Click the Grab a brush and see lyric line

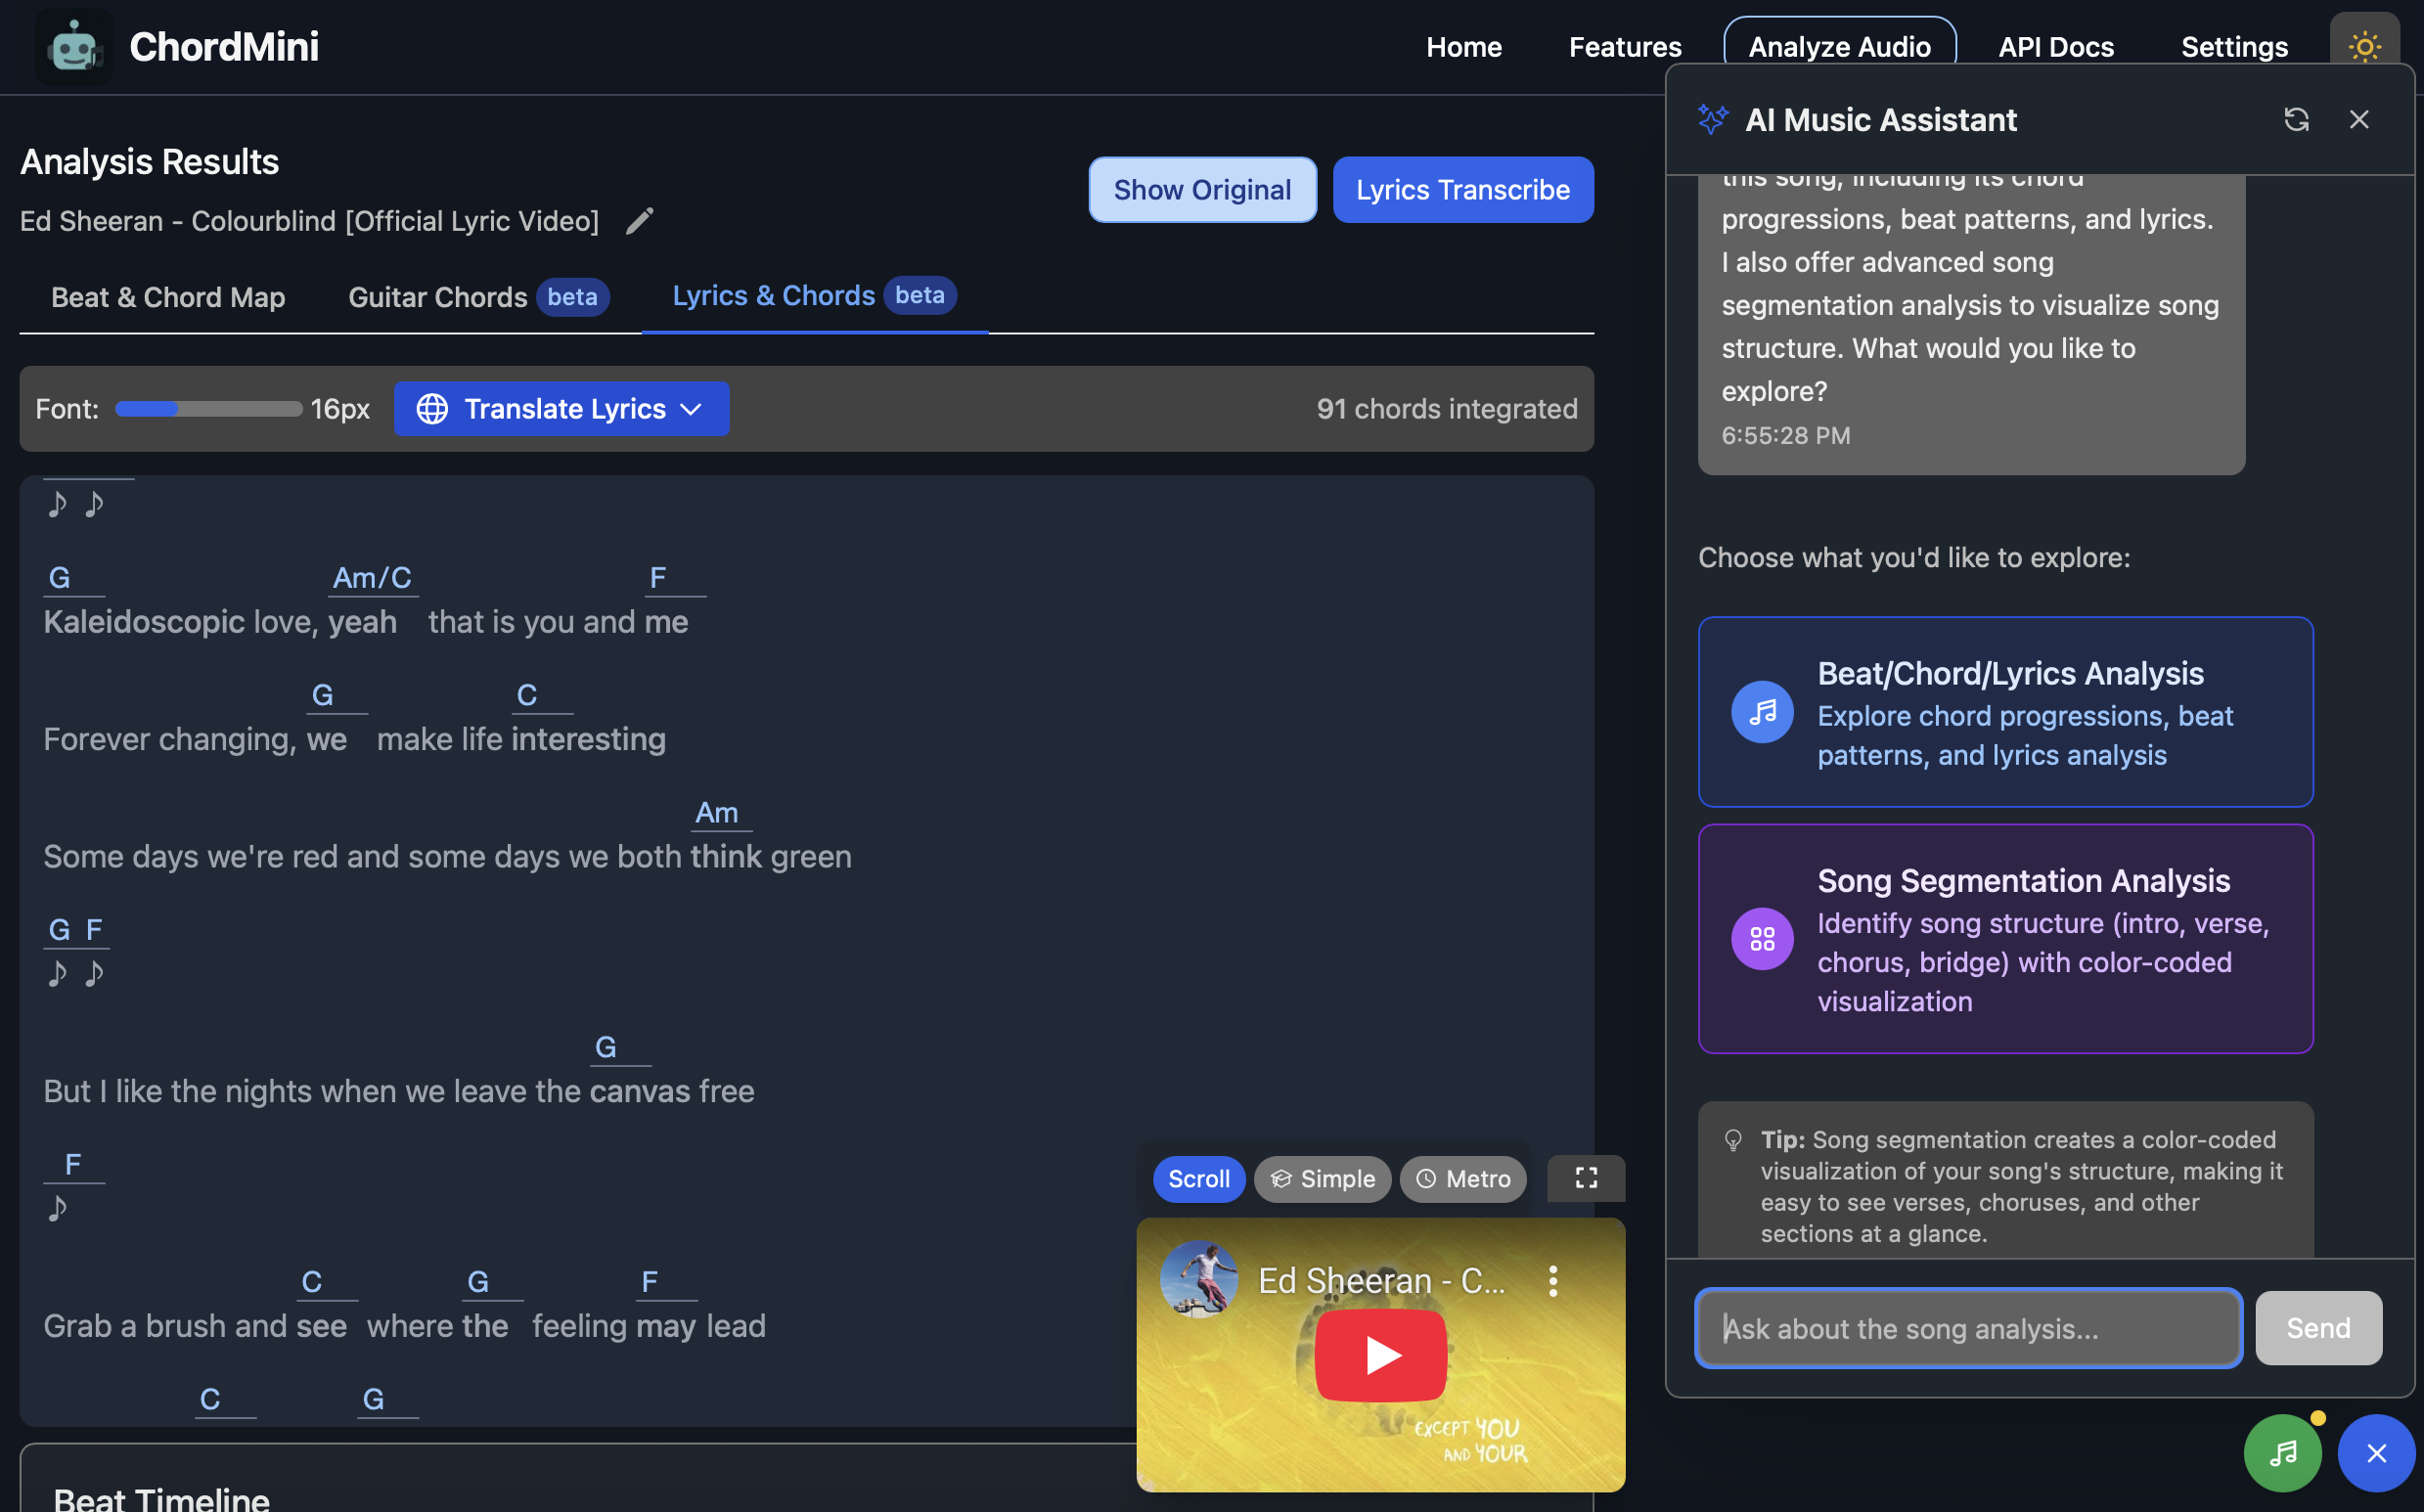pyautogui.click(x=404, y=1325)
